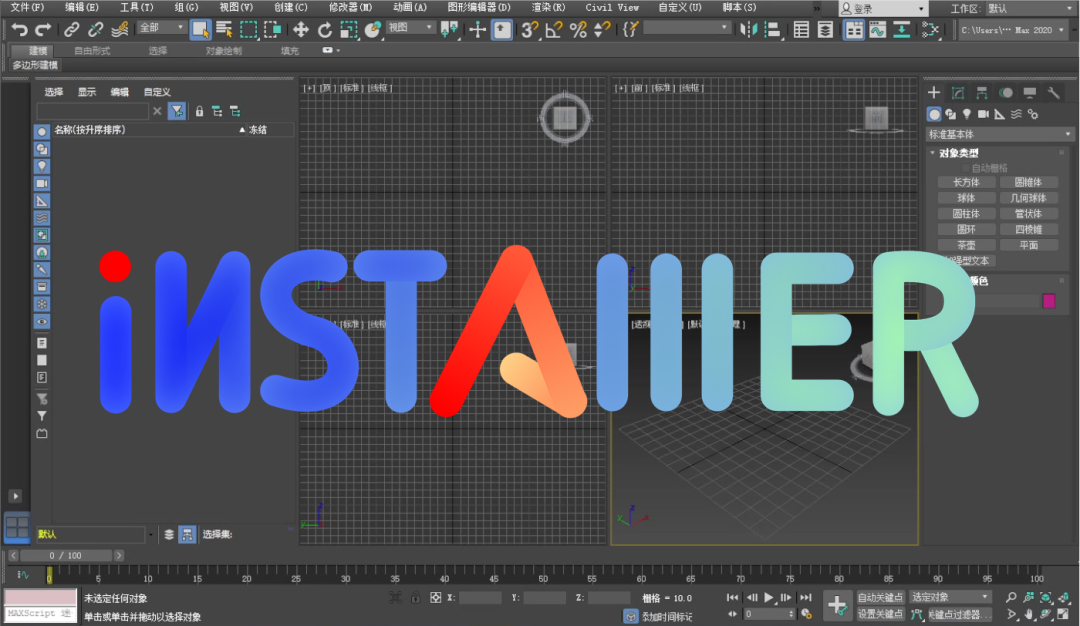Click the 自动关键点 auto key button
This screenshot has width=1080, height=626.
(880, 597)
